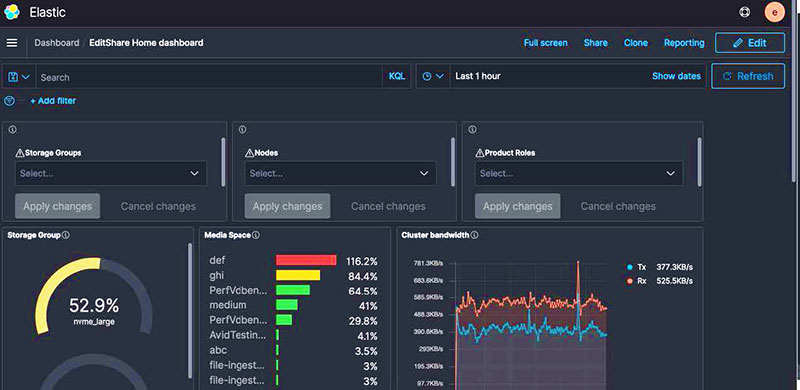The height and width of the screenshot is (390, 800).
Task: Open Full screen mode
Action: click(x=545, y=43)
